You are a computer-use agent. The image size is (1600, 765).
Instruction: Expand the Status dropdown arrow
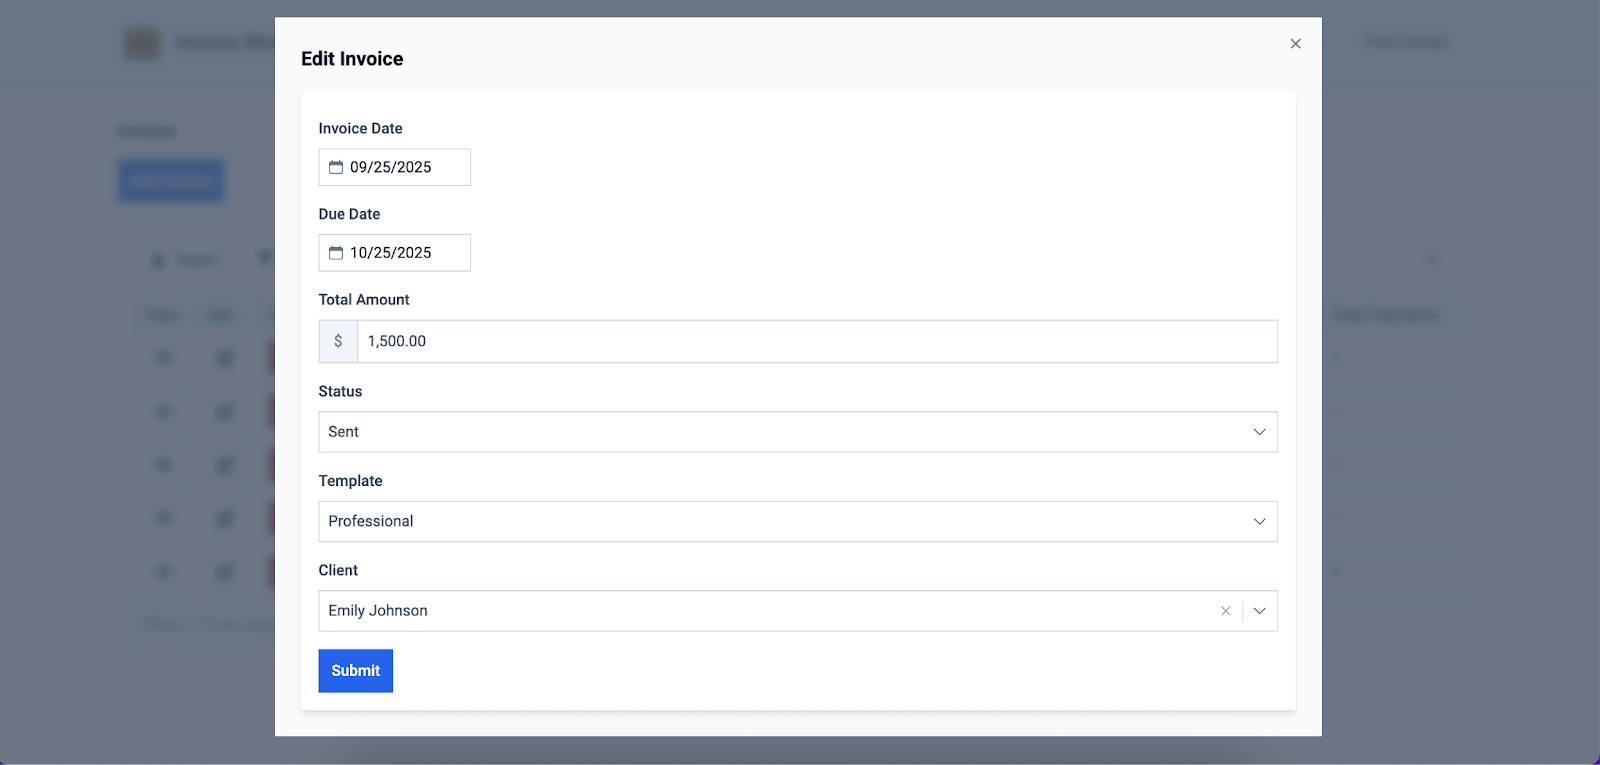1259,432
